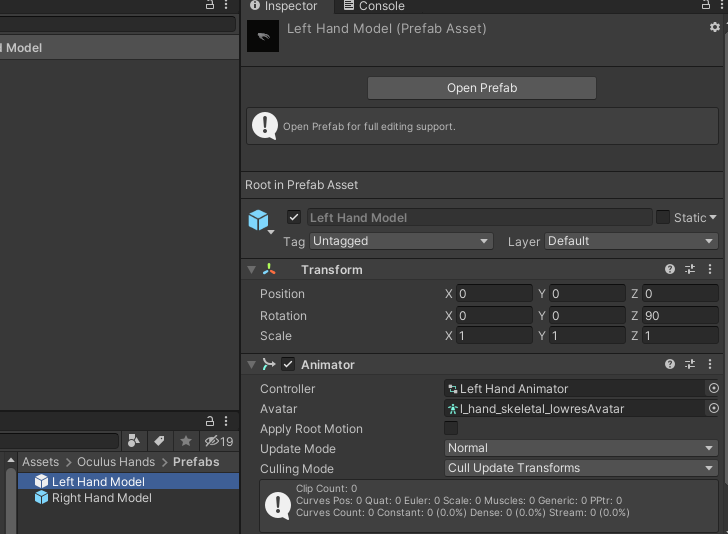Image resolution: width=728 pixels, height=534 pixels.
Task: Open the Controller object picker circle
Action: pos(713,389)
